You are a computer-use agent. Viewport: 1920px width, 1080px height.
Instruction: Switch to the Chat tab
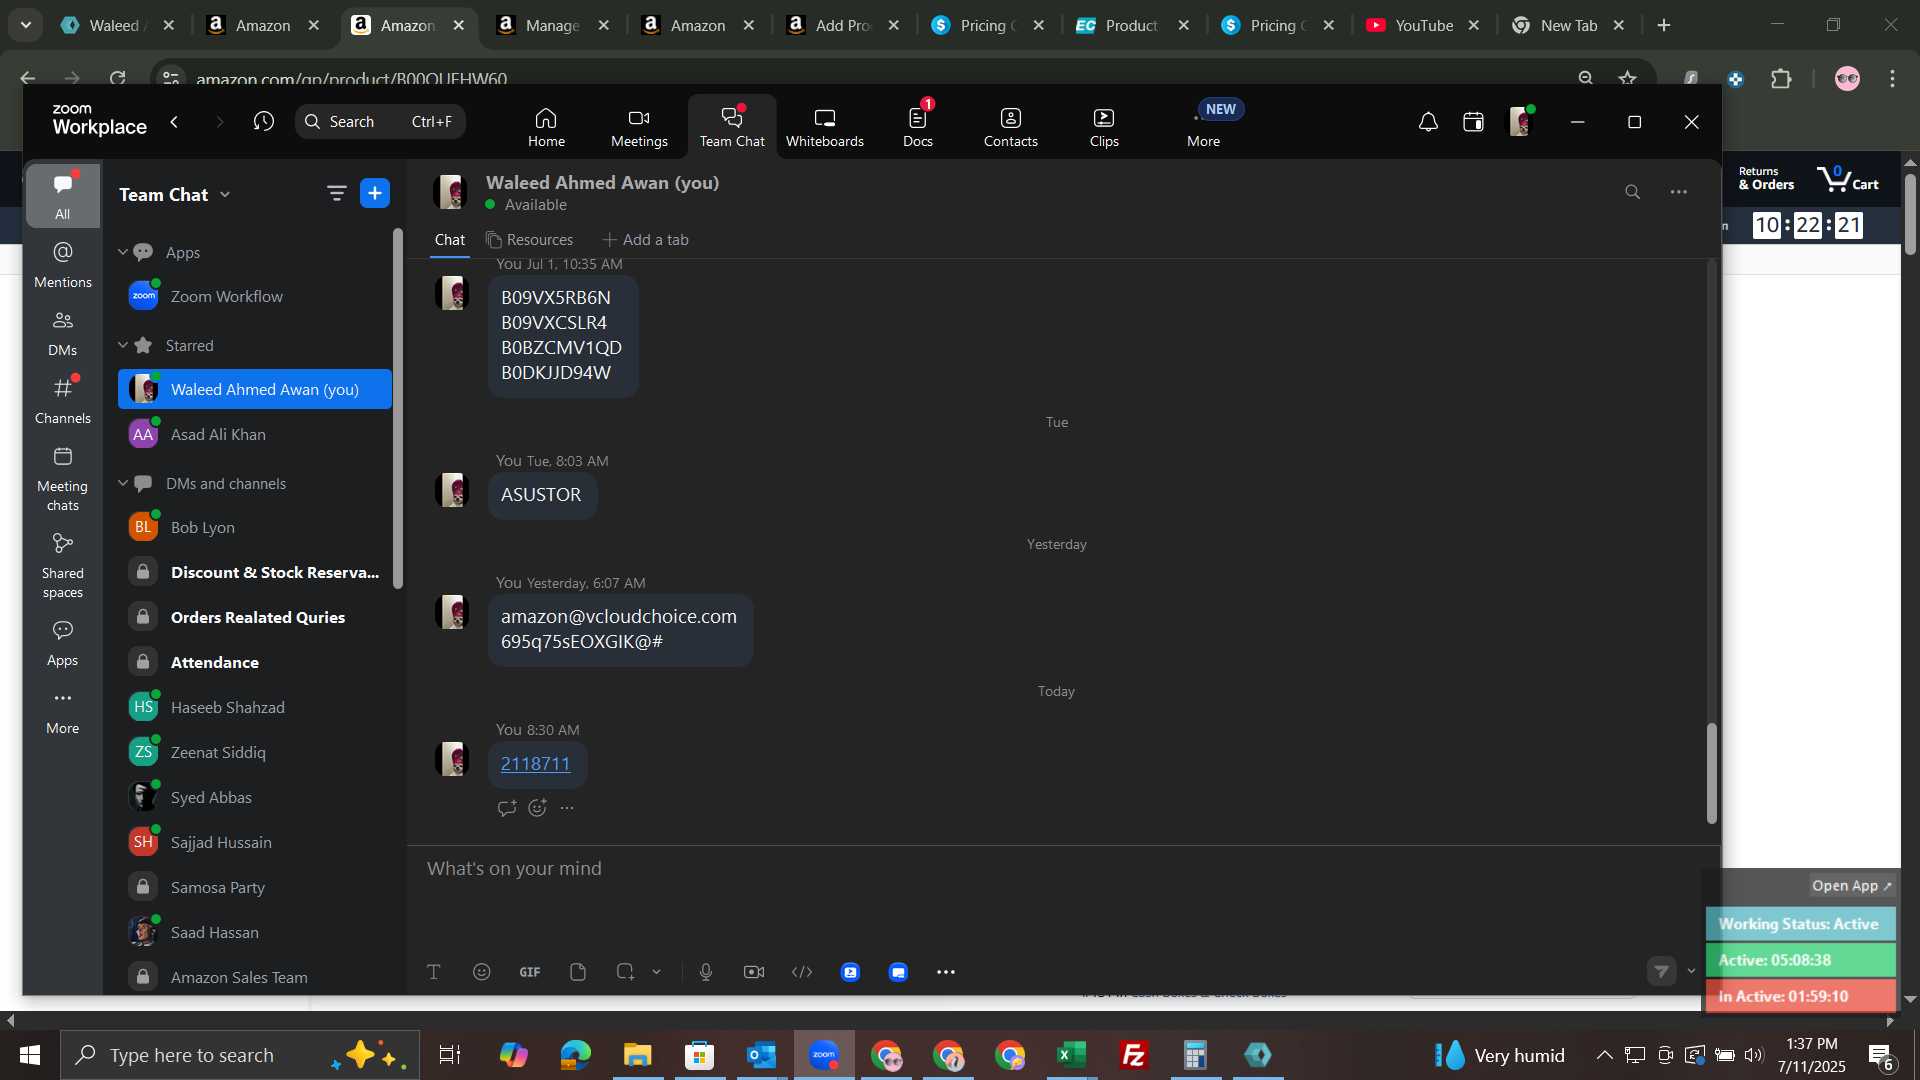(x=450, y=240)
